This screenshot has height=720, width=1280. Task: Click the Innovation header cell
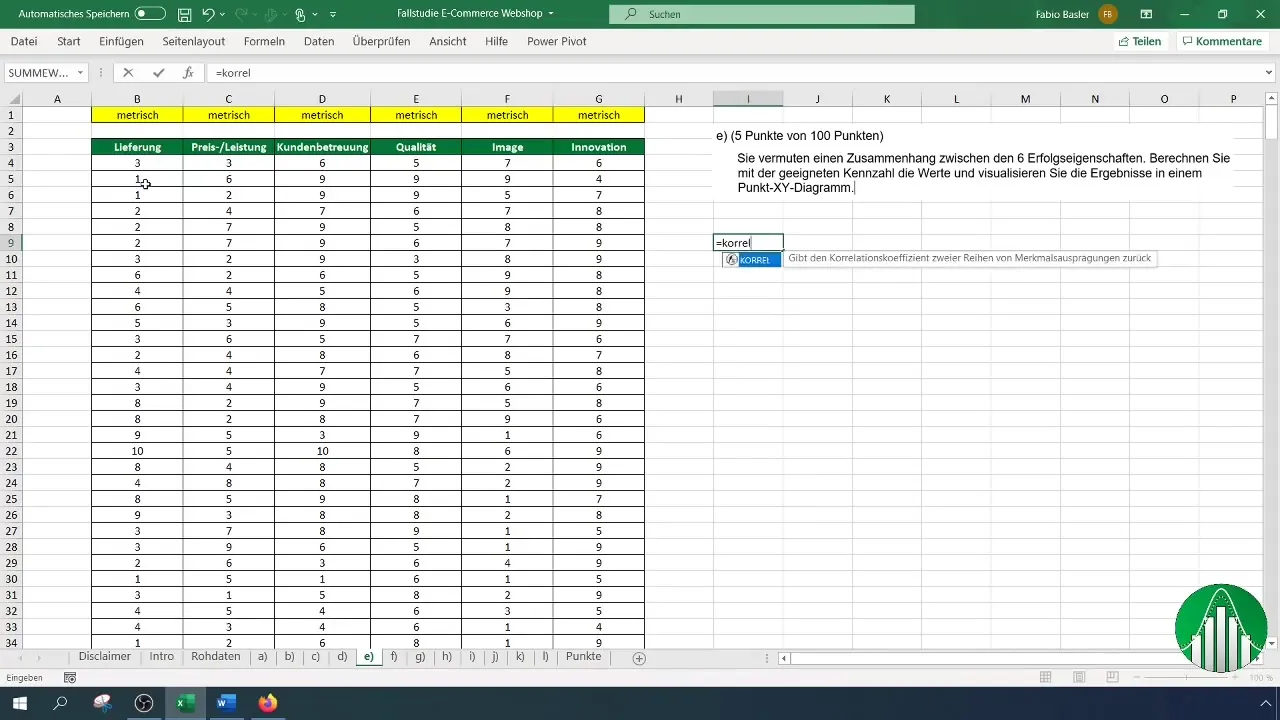pos(599,147)
